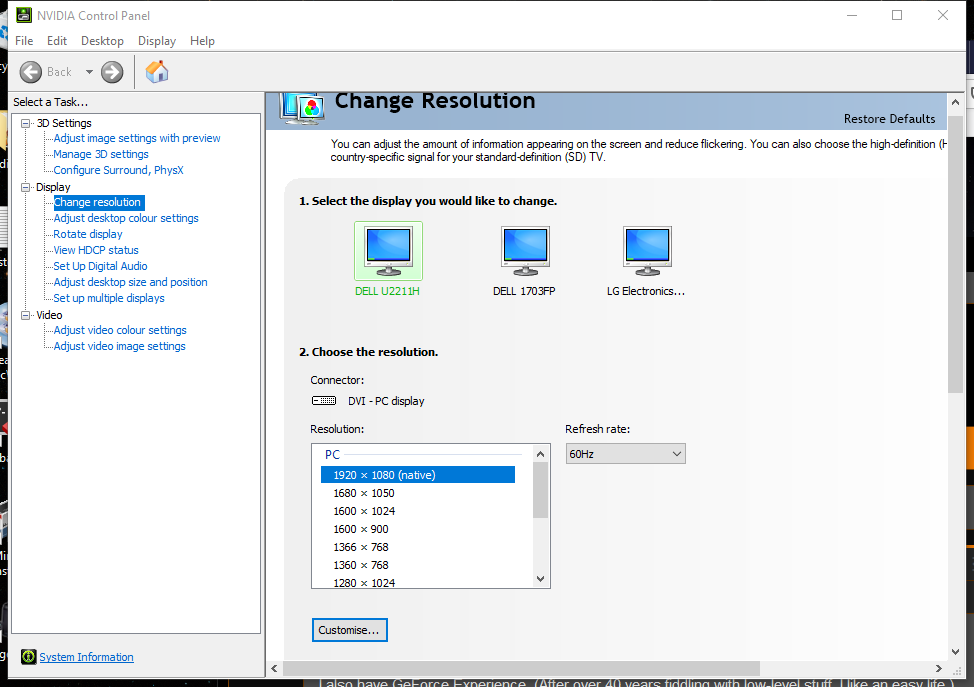Click the Back arrow icon
Viewport: 974px width, 687px height.
click(x=30, y=72)
